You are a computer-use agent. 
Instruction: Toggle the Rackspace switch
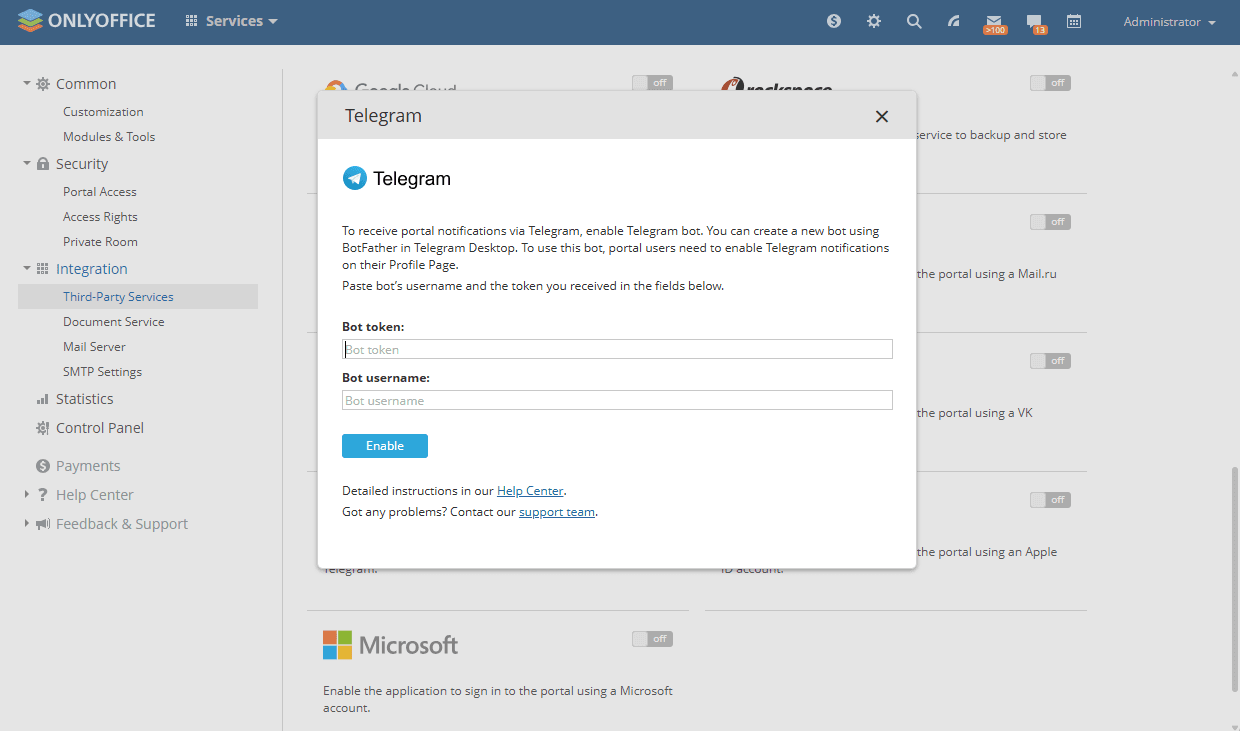(1050, 83)
